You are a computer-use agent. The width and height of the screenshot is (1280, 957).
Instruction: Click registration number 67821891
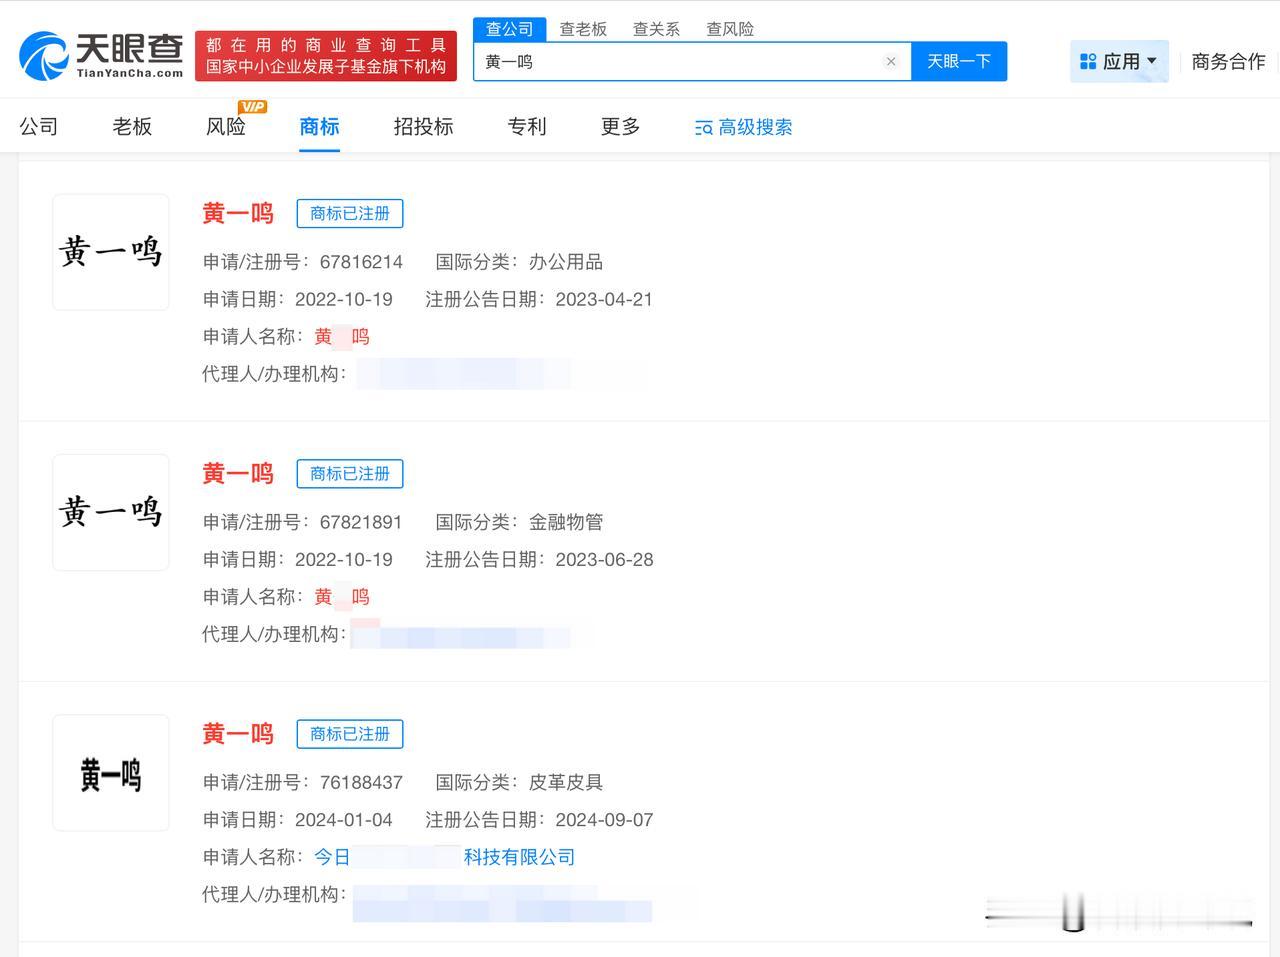coord(361,522)
